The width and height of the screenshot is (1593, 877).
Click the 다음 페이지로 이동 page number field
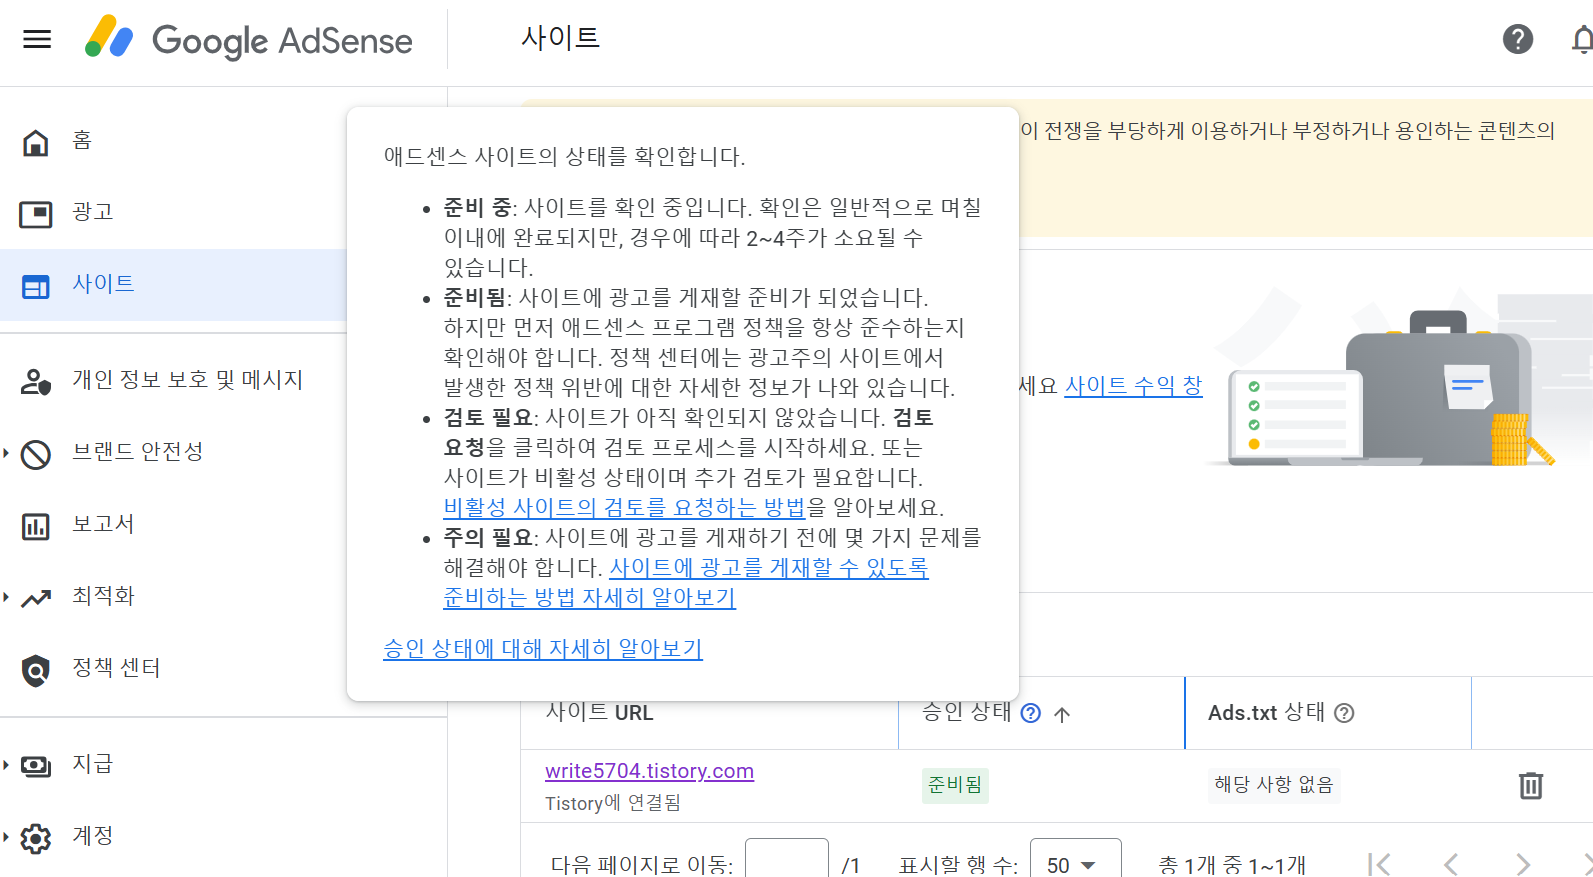(787, 861)
